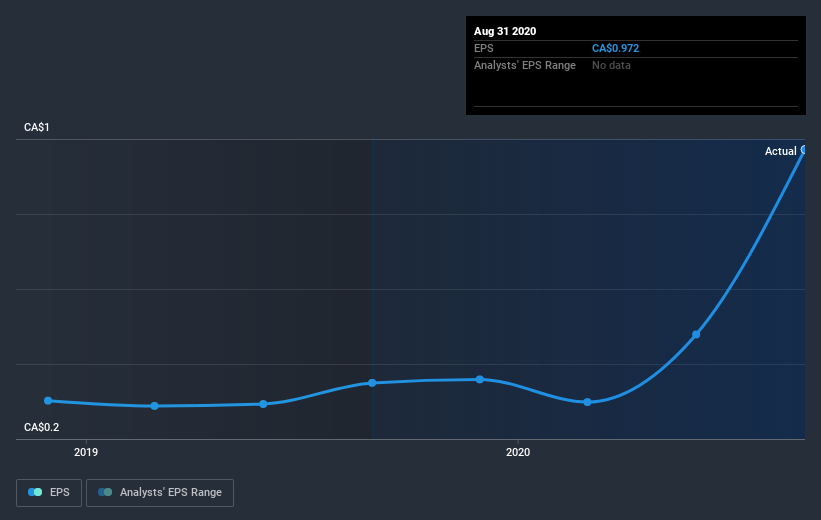Click the Aug 31 2020 tooltip header
Viewport: 821px width, 520px height.
click(x=505, y=31)
